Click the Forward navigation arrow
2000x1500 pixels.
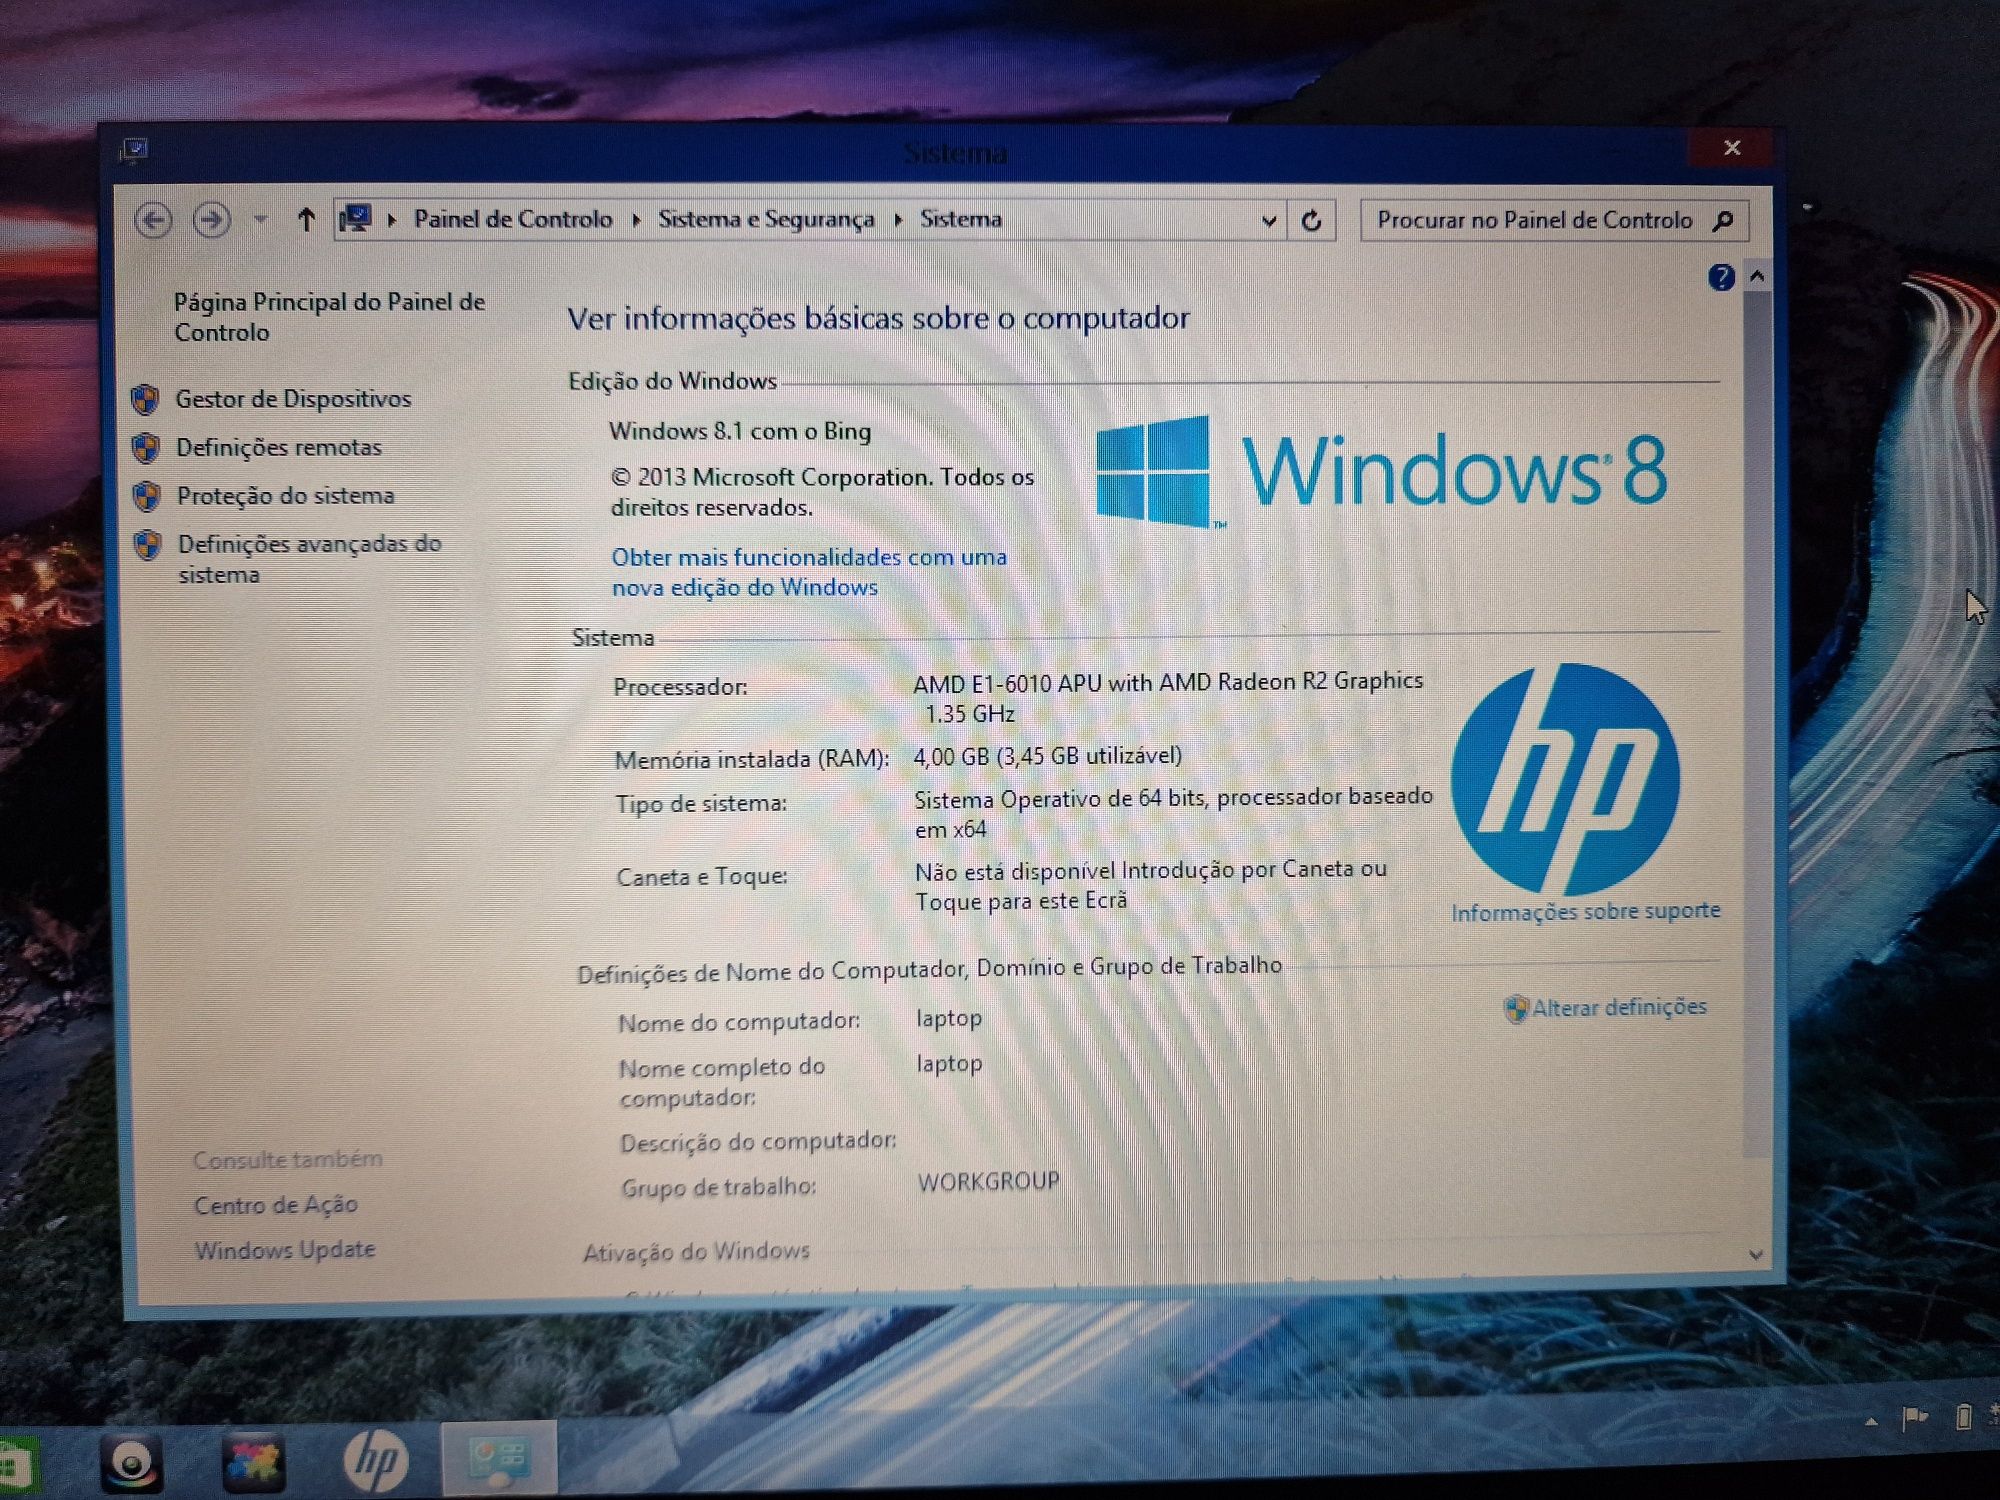pyautogui.click(x=211, y=219)
